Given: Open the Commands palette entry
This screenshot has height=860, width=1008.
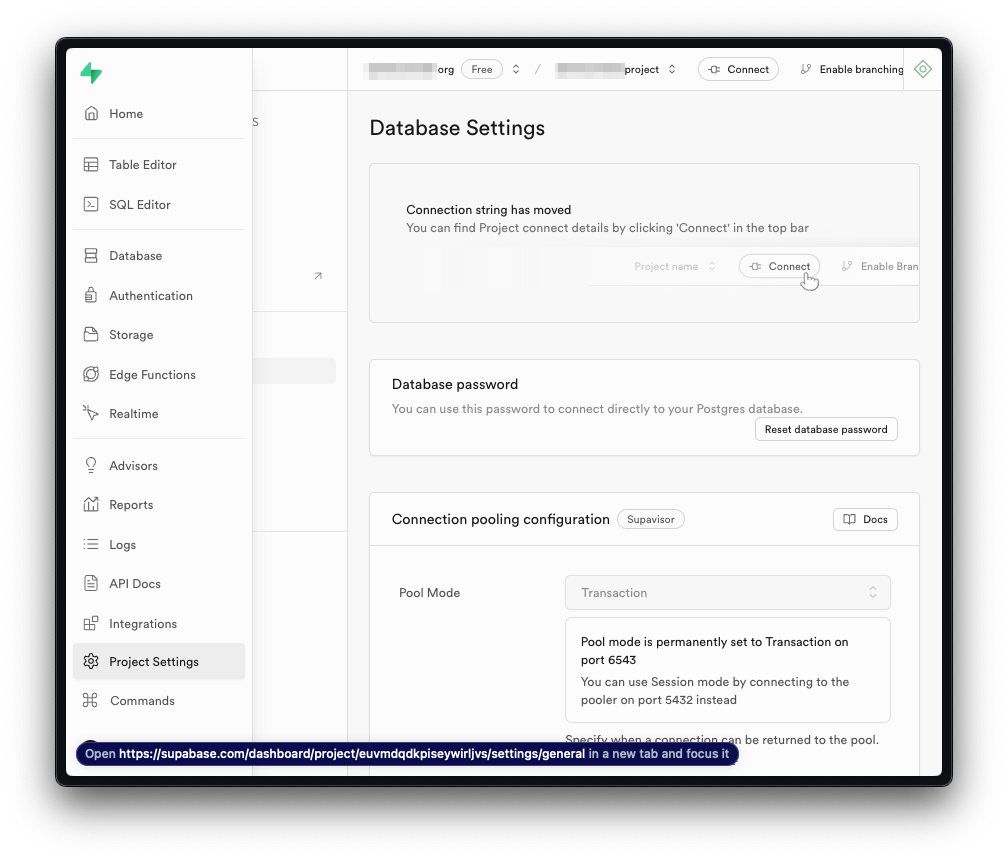Looking at the screenshot, I should 141,700.
